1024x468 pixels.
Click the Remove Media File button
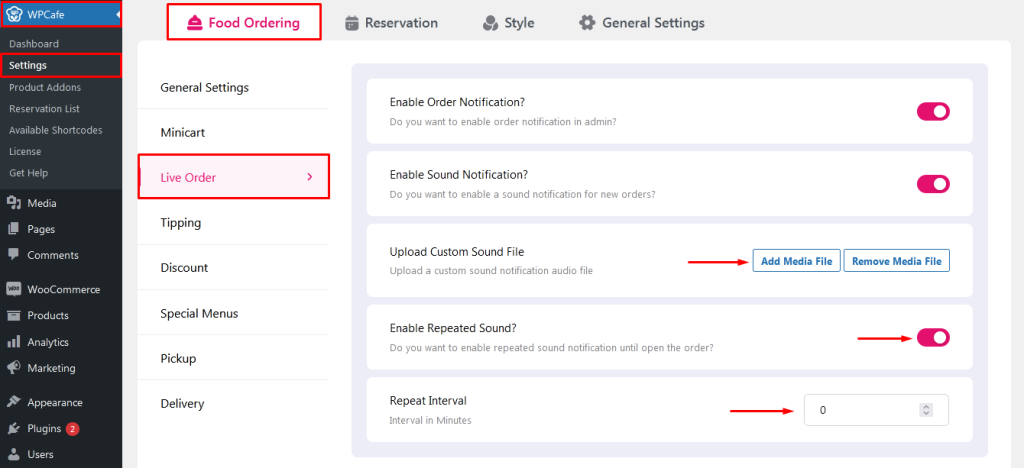click(897, 261)
